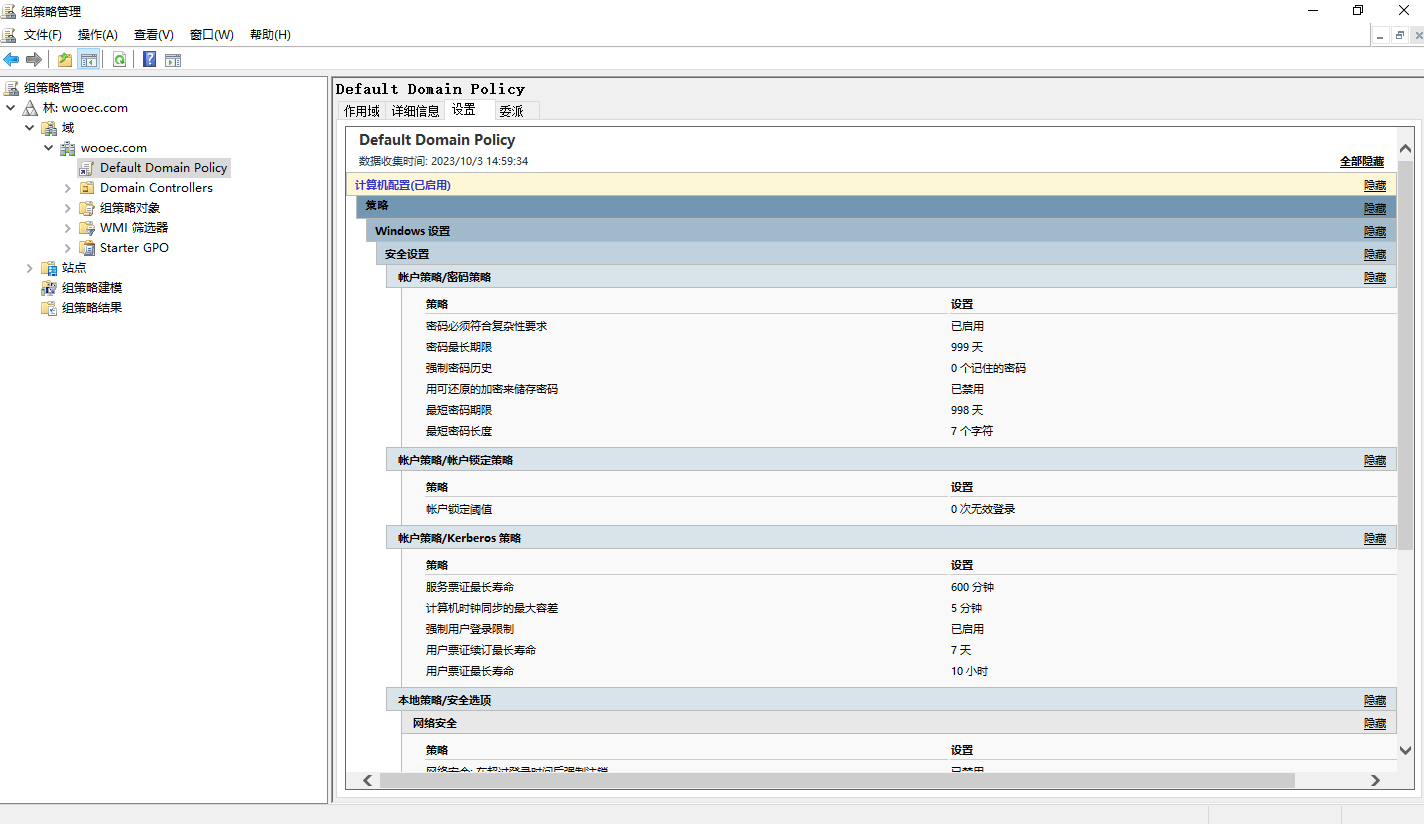Toggle the show/hide console tree toolbar icon
This screenshot has height=824, width=1424.
(x=89, y=59)
